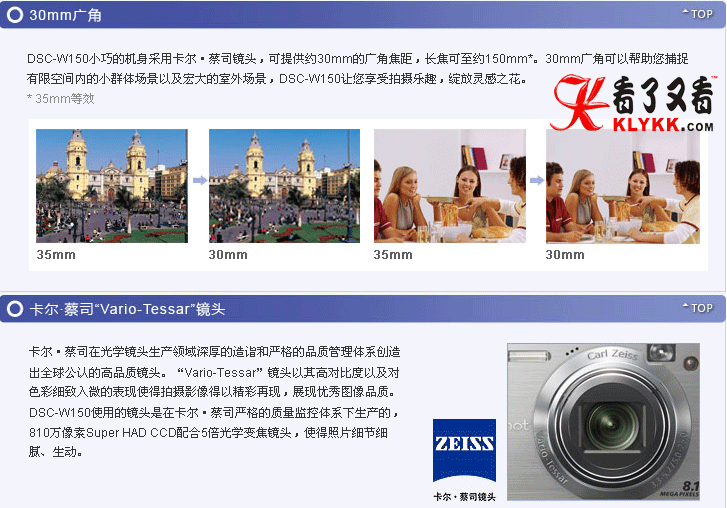The image size is (727, 508).
Task: Click arrow between the cathedral photos
Action: pyautogui.click(x=200, y=180)
